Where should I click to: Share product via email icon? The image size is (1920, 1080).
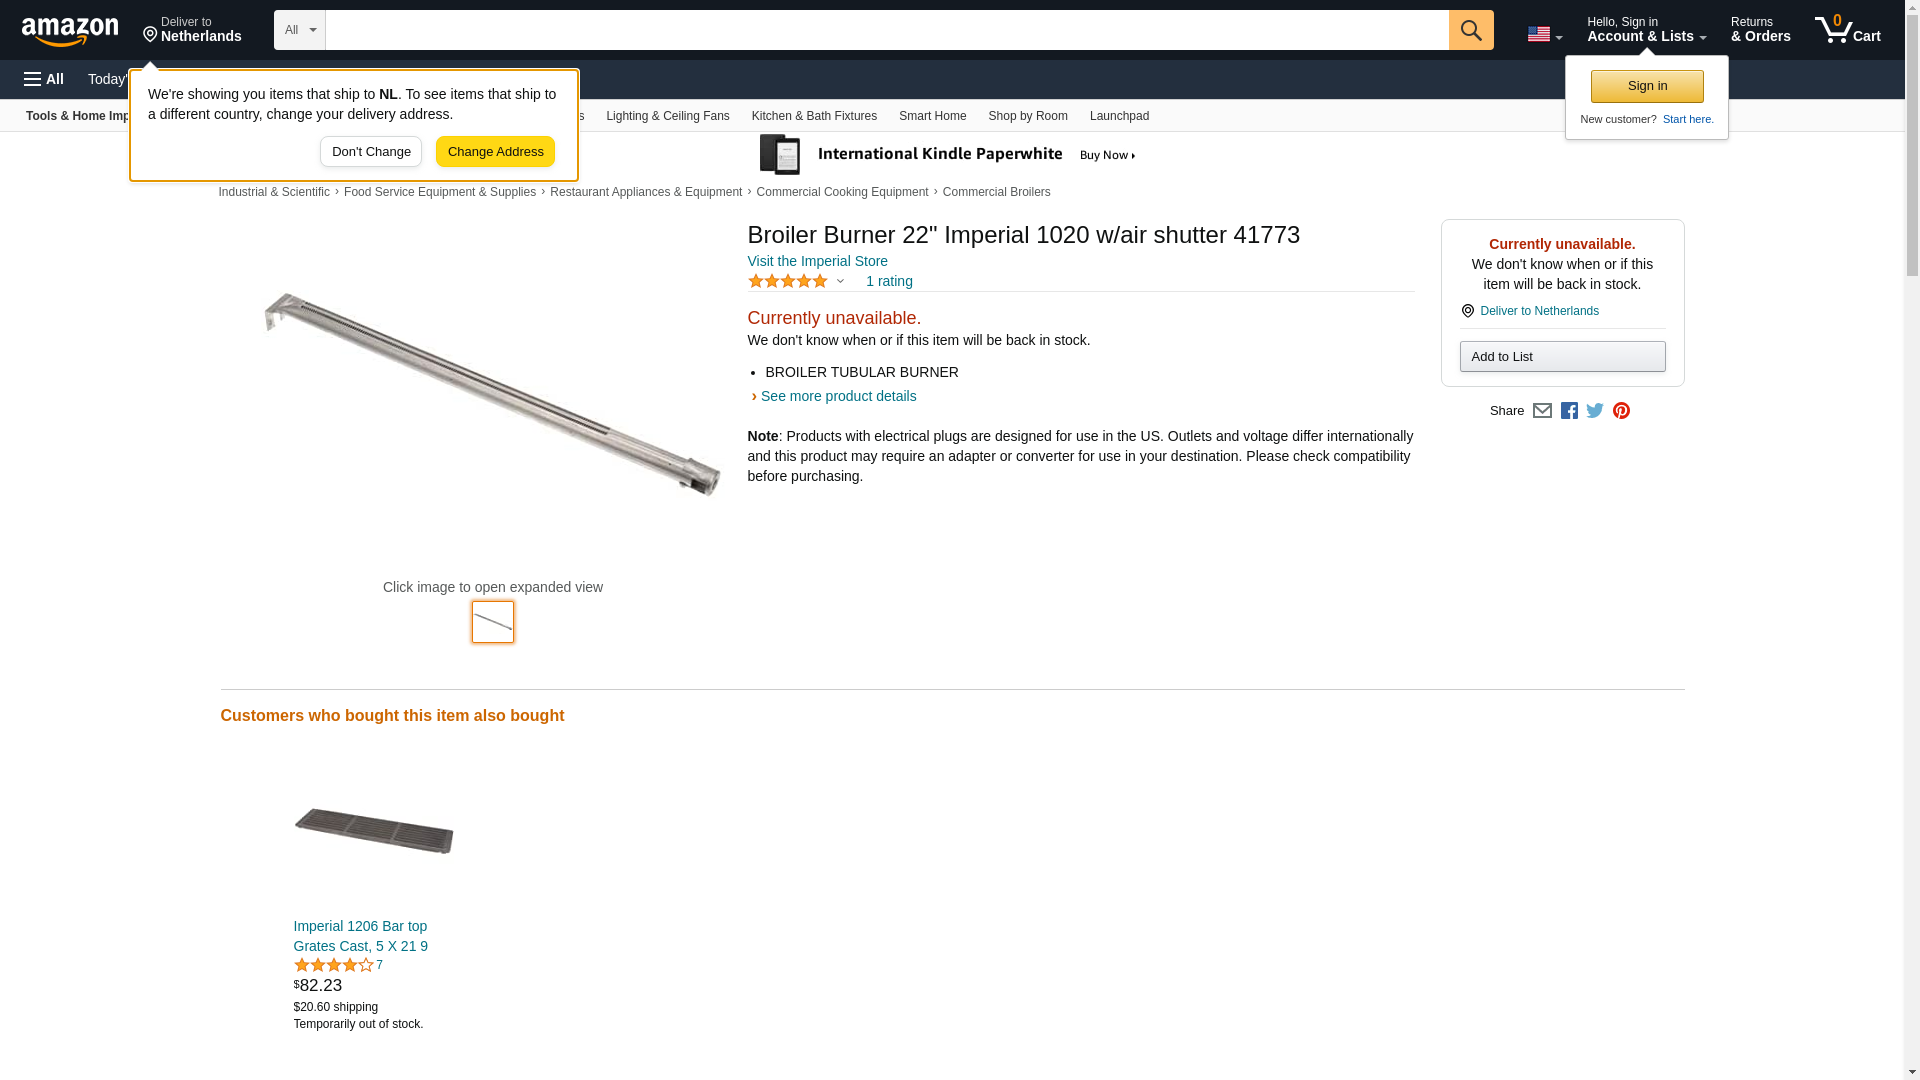(1542, 411)
